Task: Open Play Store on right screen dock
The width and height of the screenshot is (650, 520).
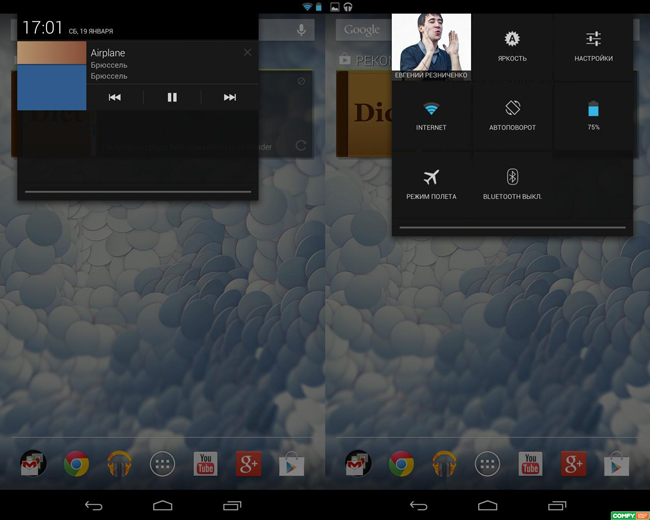Action: [617, 464]
